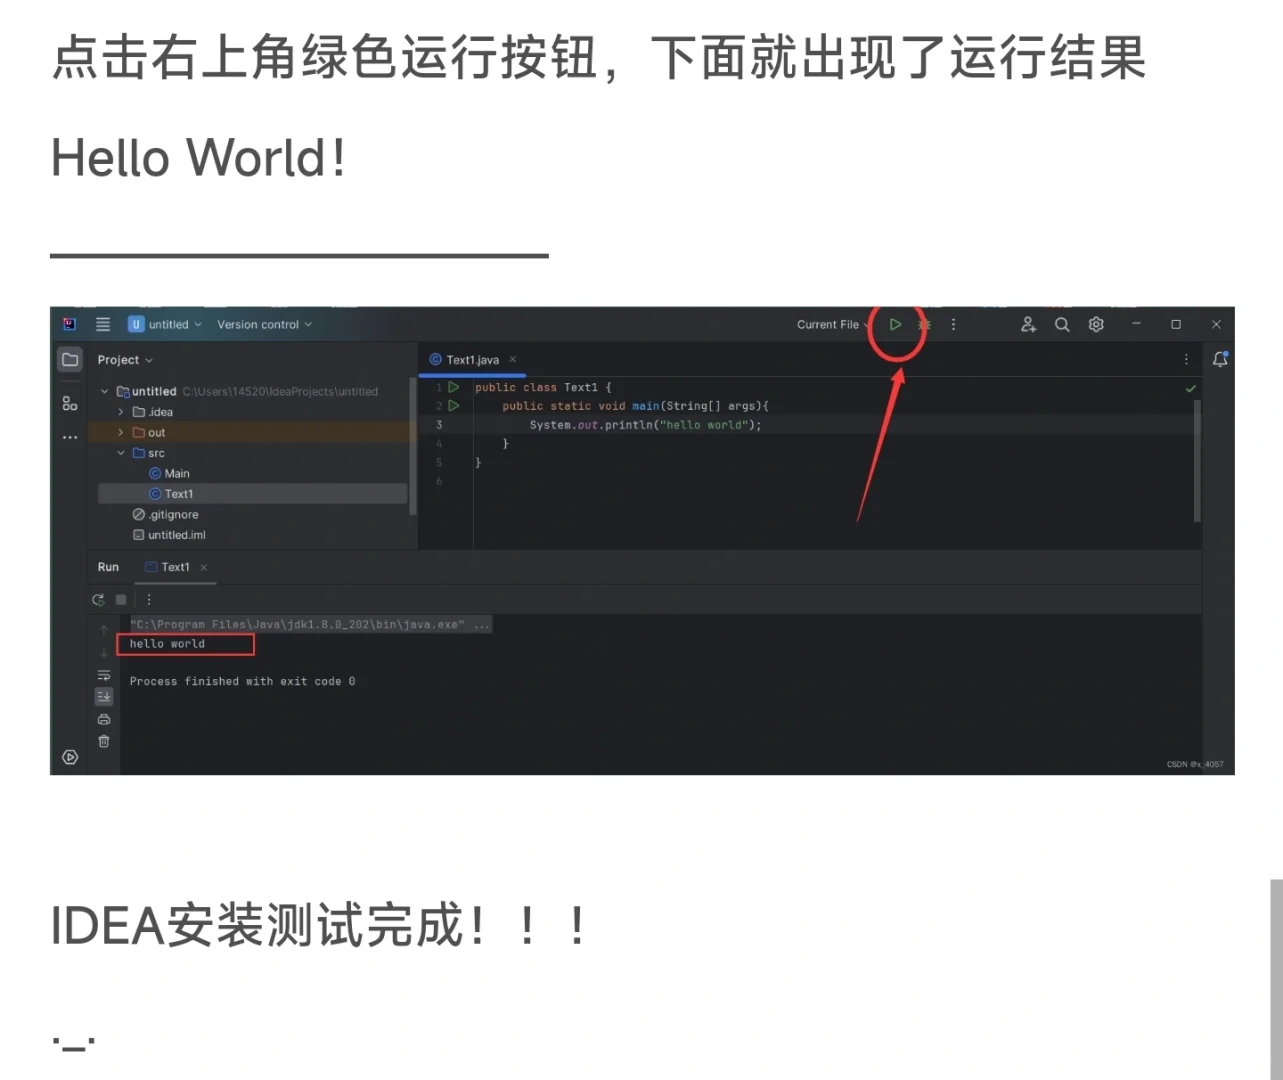
Task: Click the page scrollbar at right edge
Action: 1276,980
